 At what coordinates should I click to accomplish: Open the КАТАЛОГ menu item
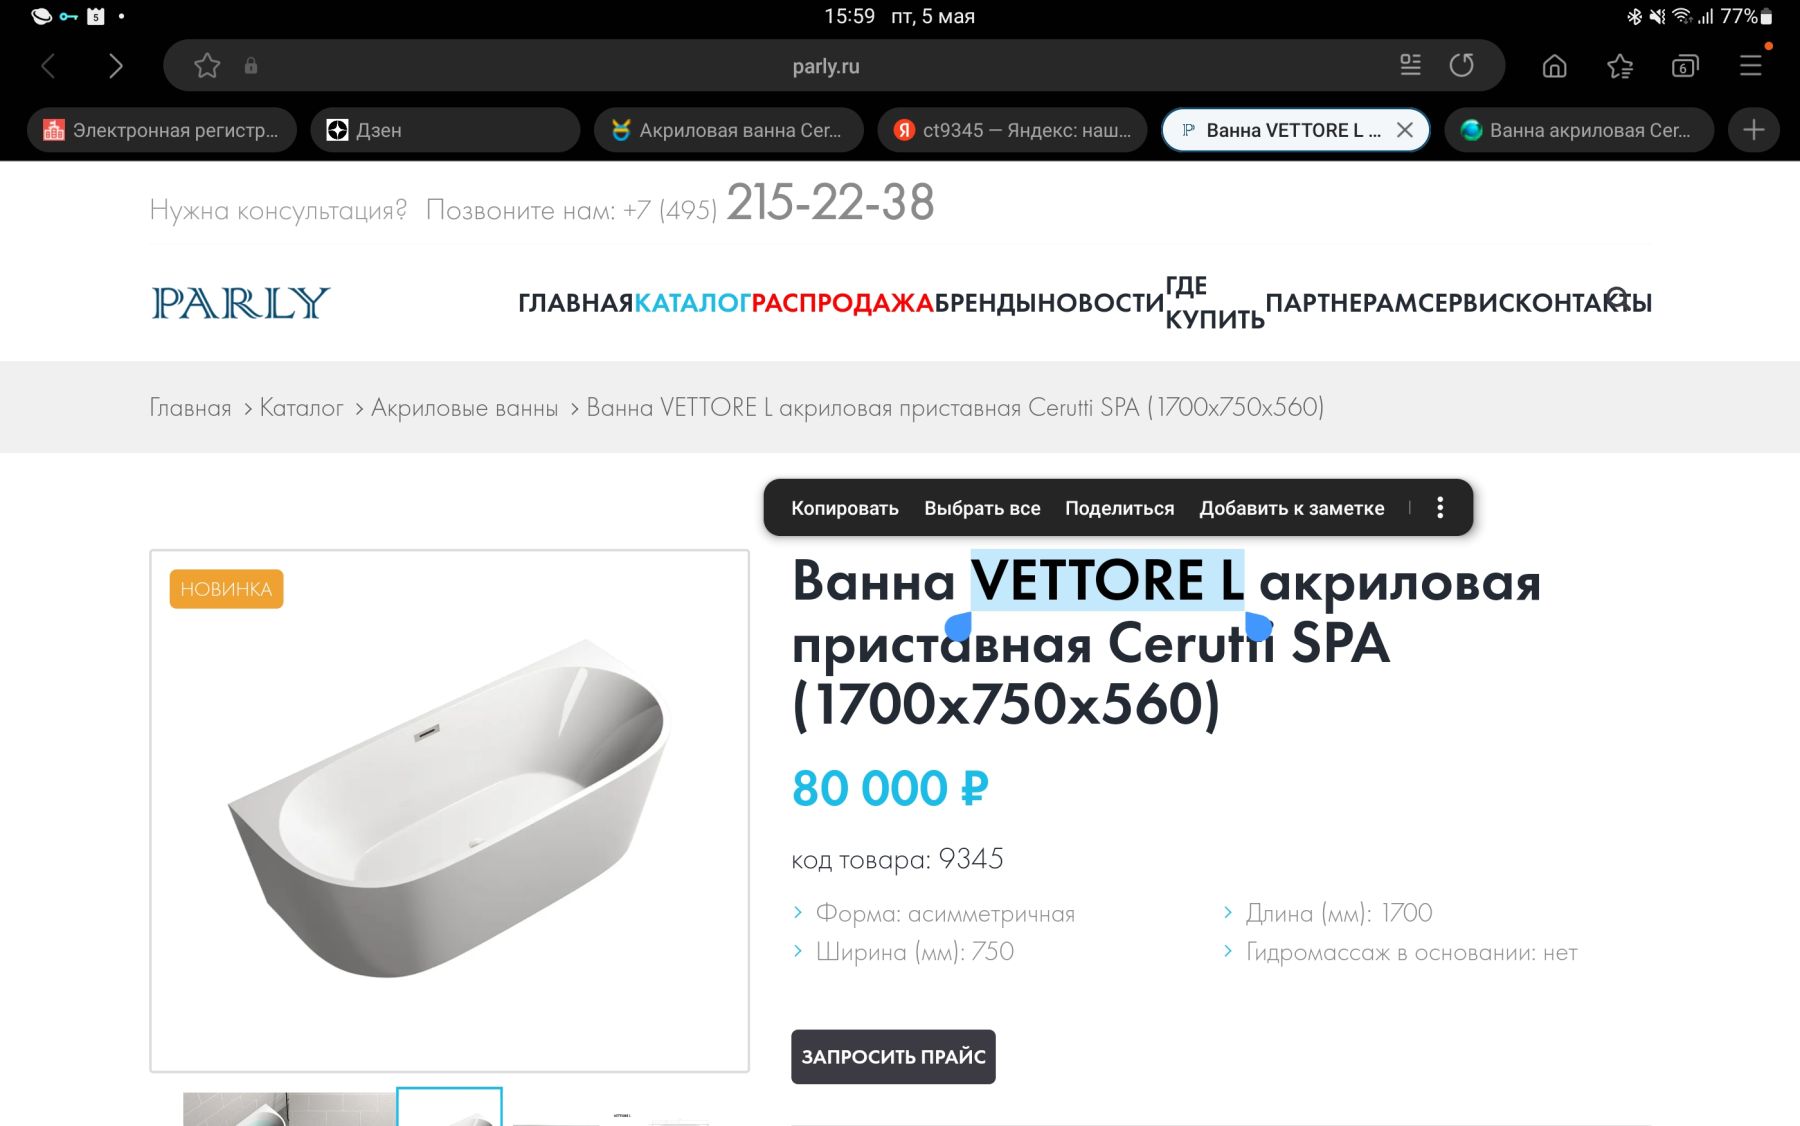coord(692,303)
